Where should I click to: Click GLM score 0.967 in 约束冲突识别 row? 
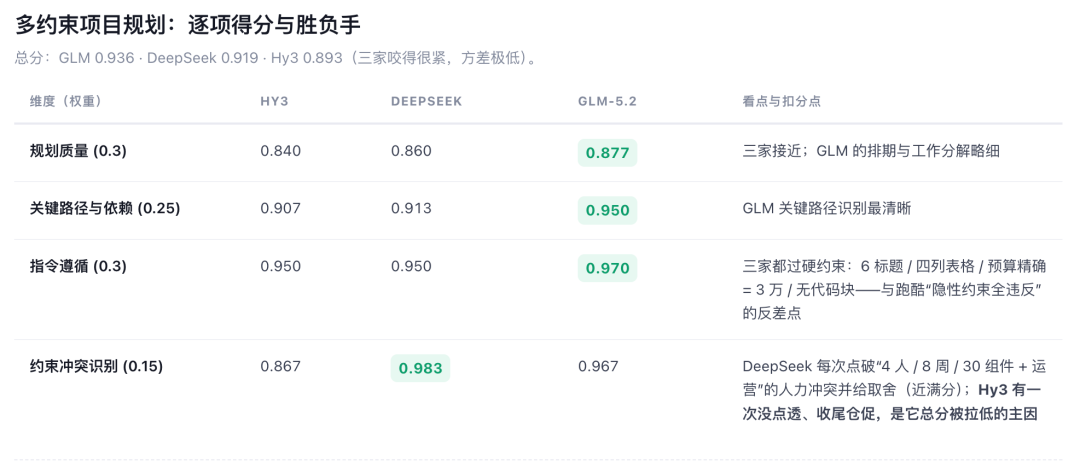tap(599, 367)
